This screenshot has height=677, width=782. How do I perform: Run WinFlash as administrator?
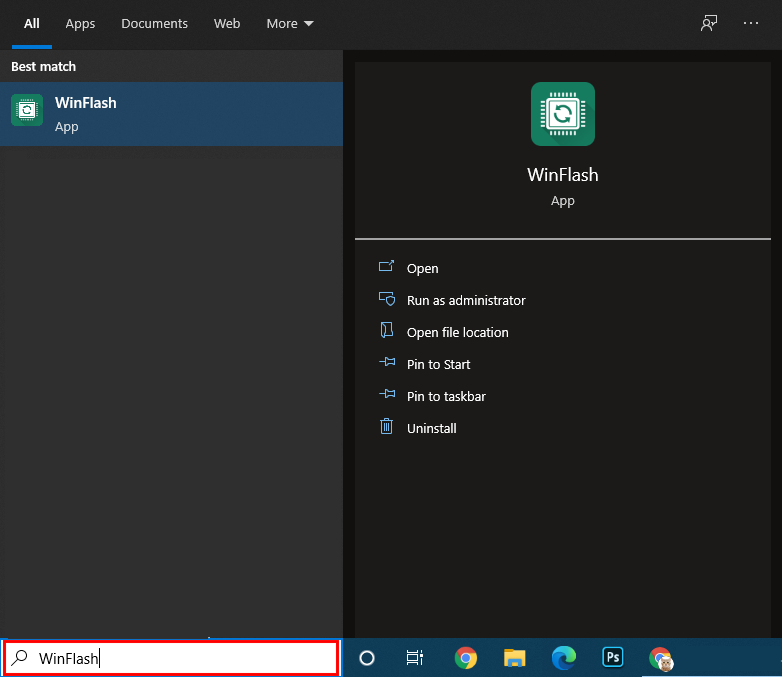[465, 300]
